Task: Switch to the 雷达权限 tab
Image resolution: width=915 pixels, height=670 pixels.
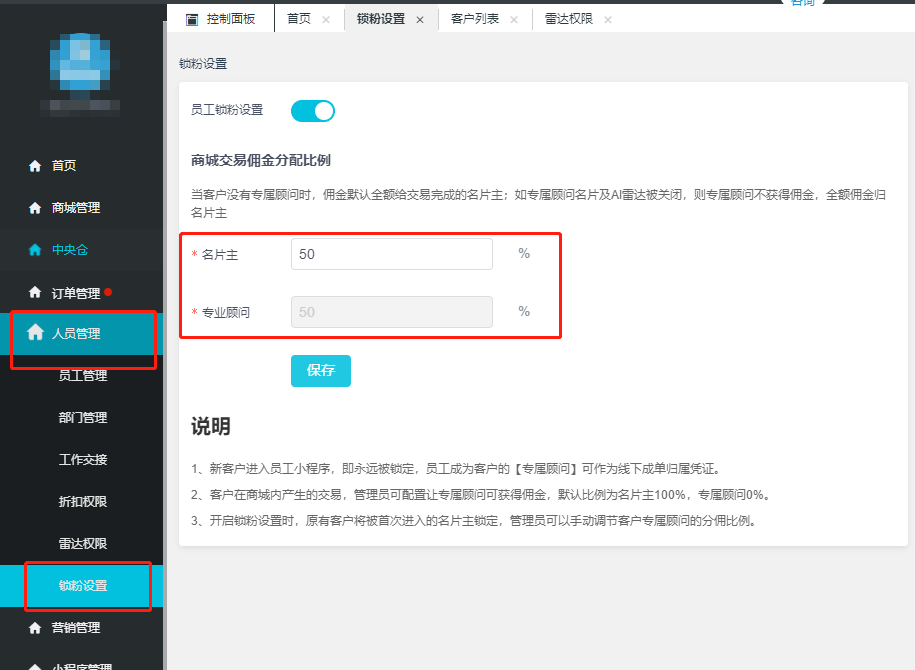Action: pos(568,19)
